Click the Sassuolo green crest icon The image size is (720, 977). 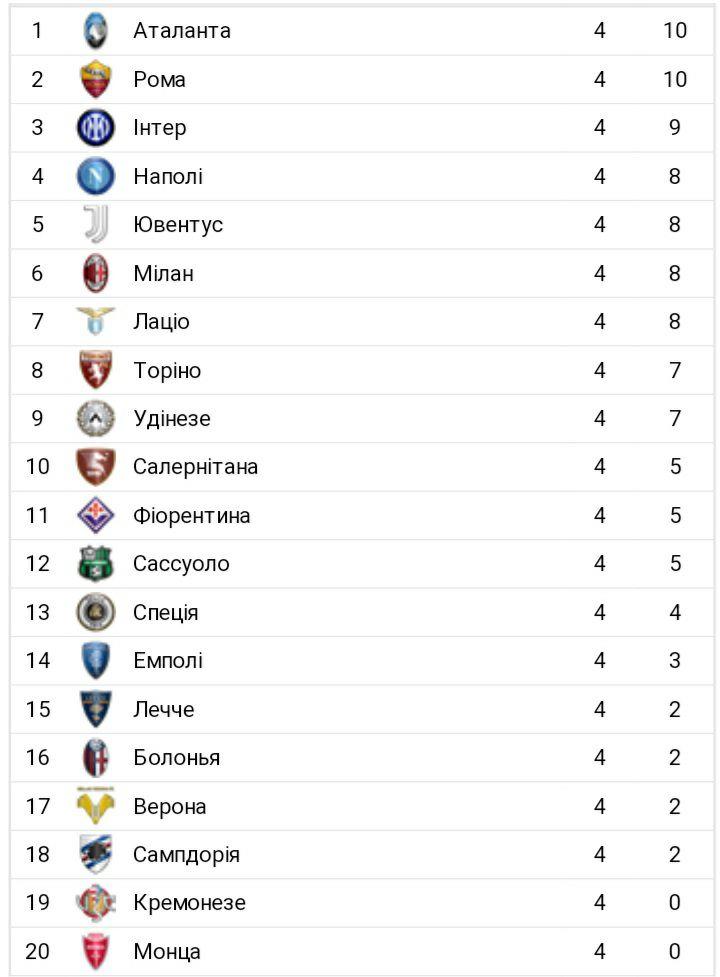(x=96, y=564)
